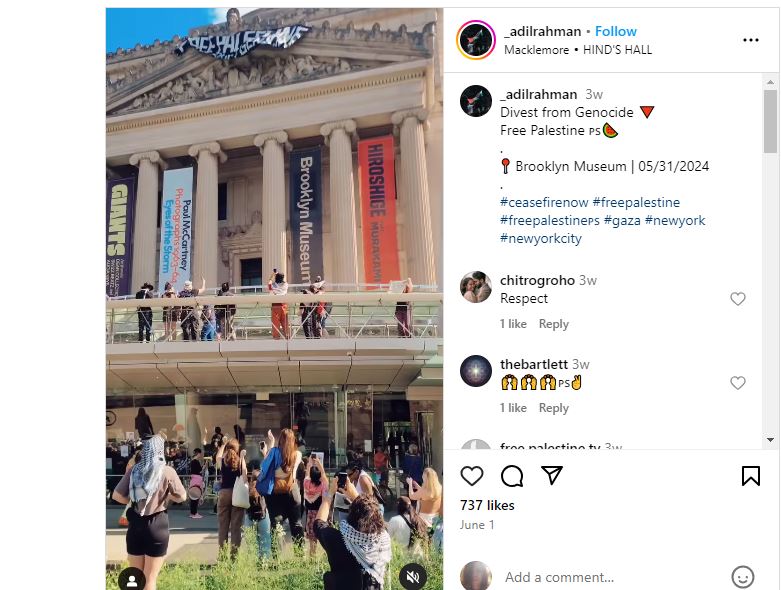Image resolution: width=781 pixels, height=590 pixels.
Task: Open _adilrahman's profile picture in the header
Action: (x=476, y=40)
